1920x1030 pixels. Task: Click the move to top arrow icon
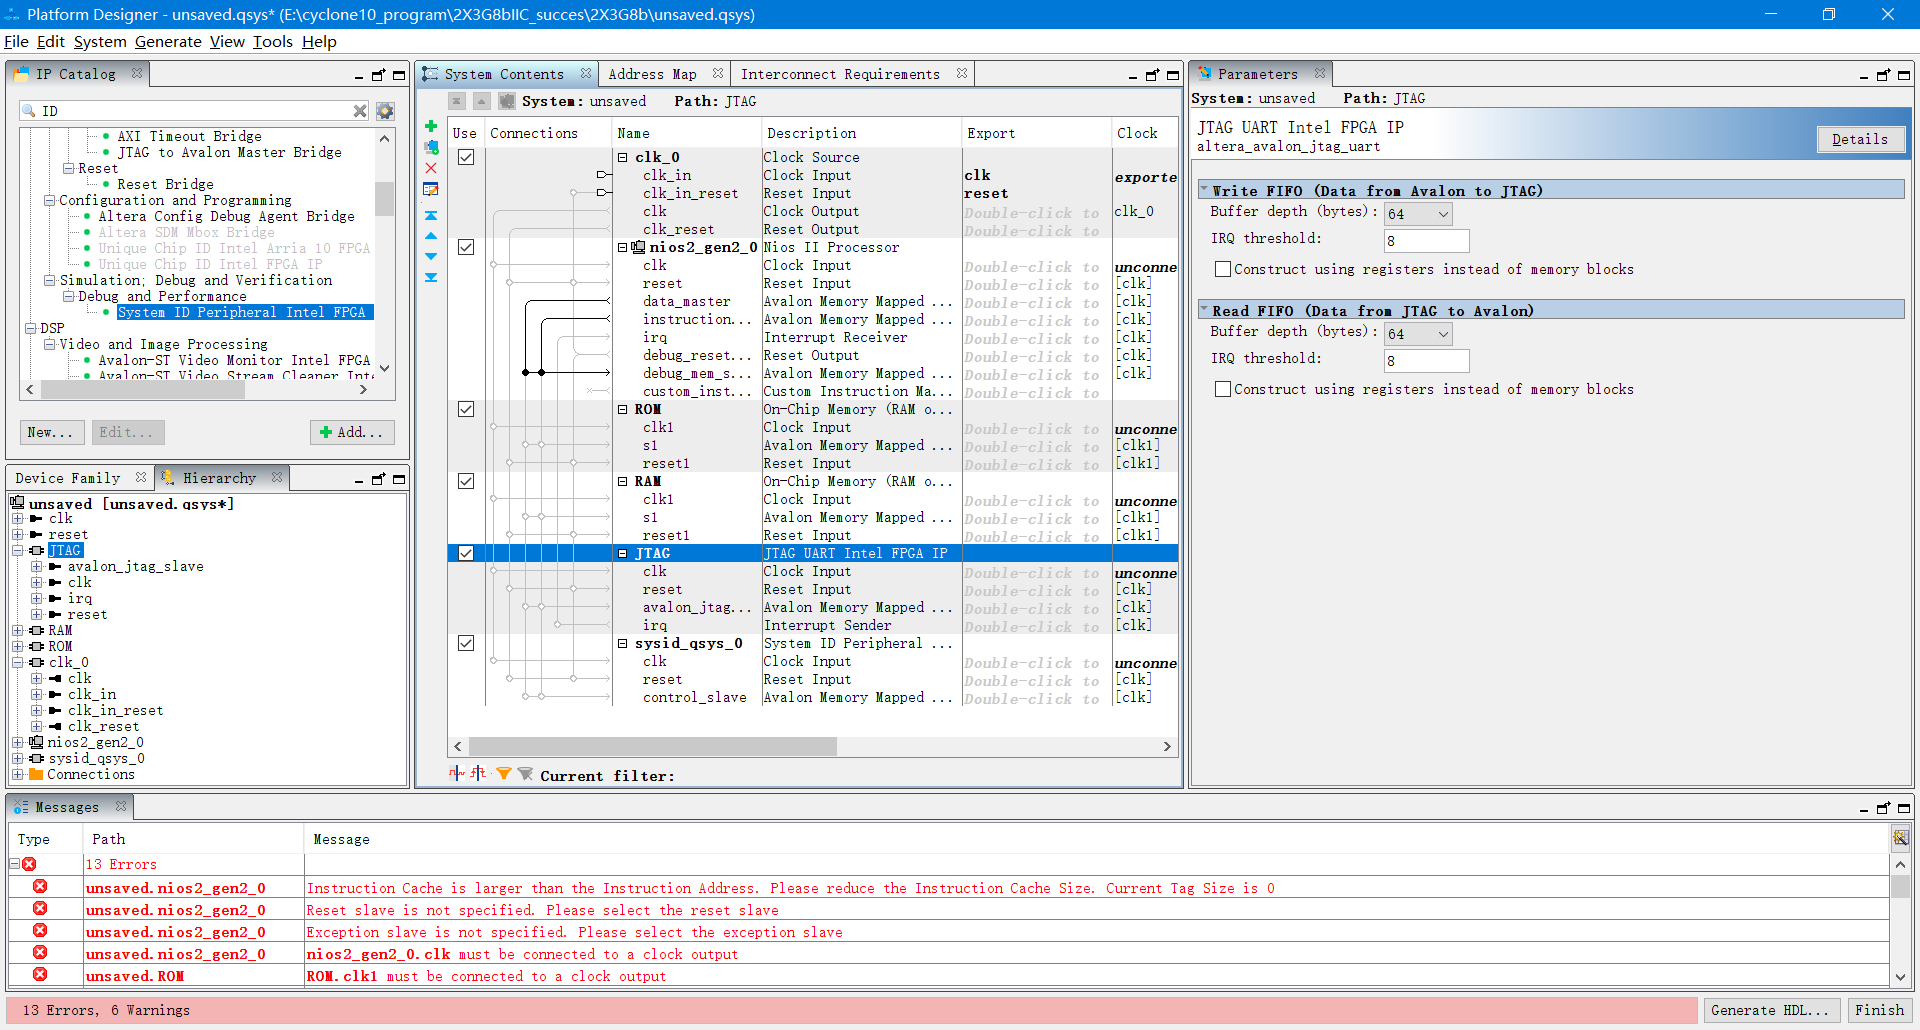[x=431, y=215]
